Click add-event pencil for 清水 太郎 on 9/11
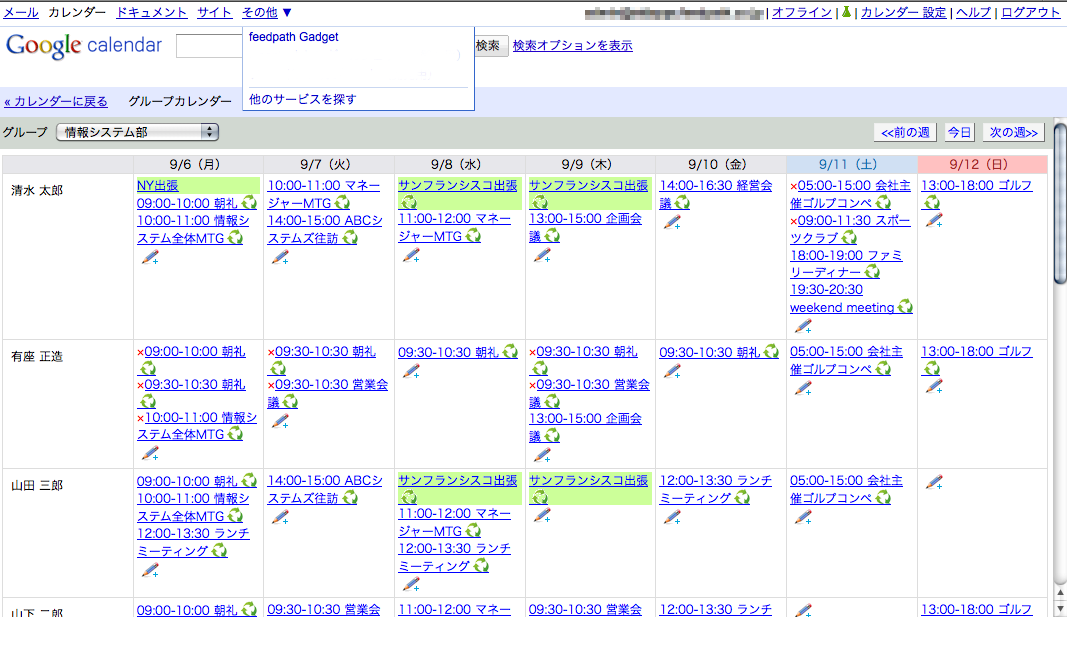 (x=802, y=326)
